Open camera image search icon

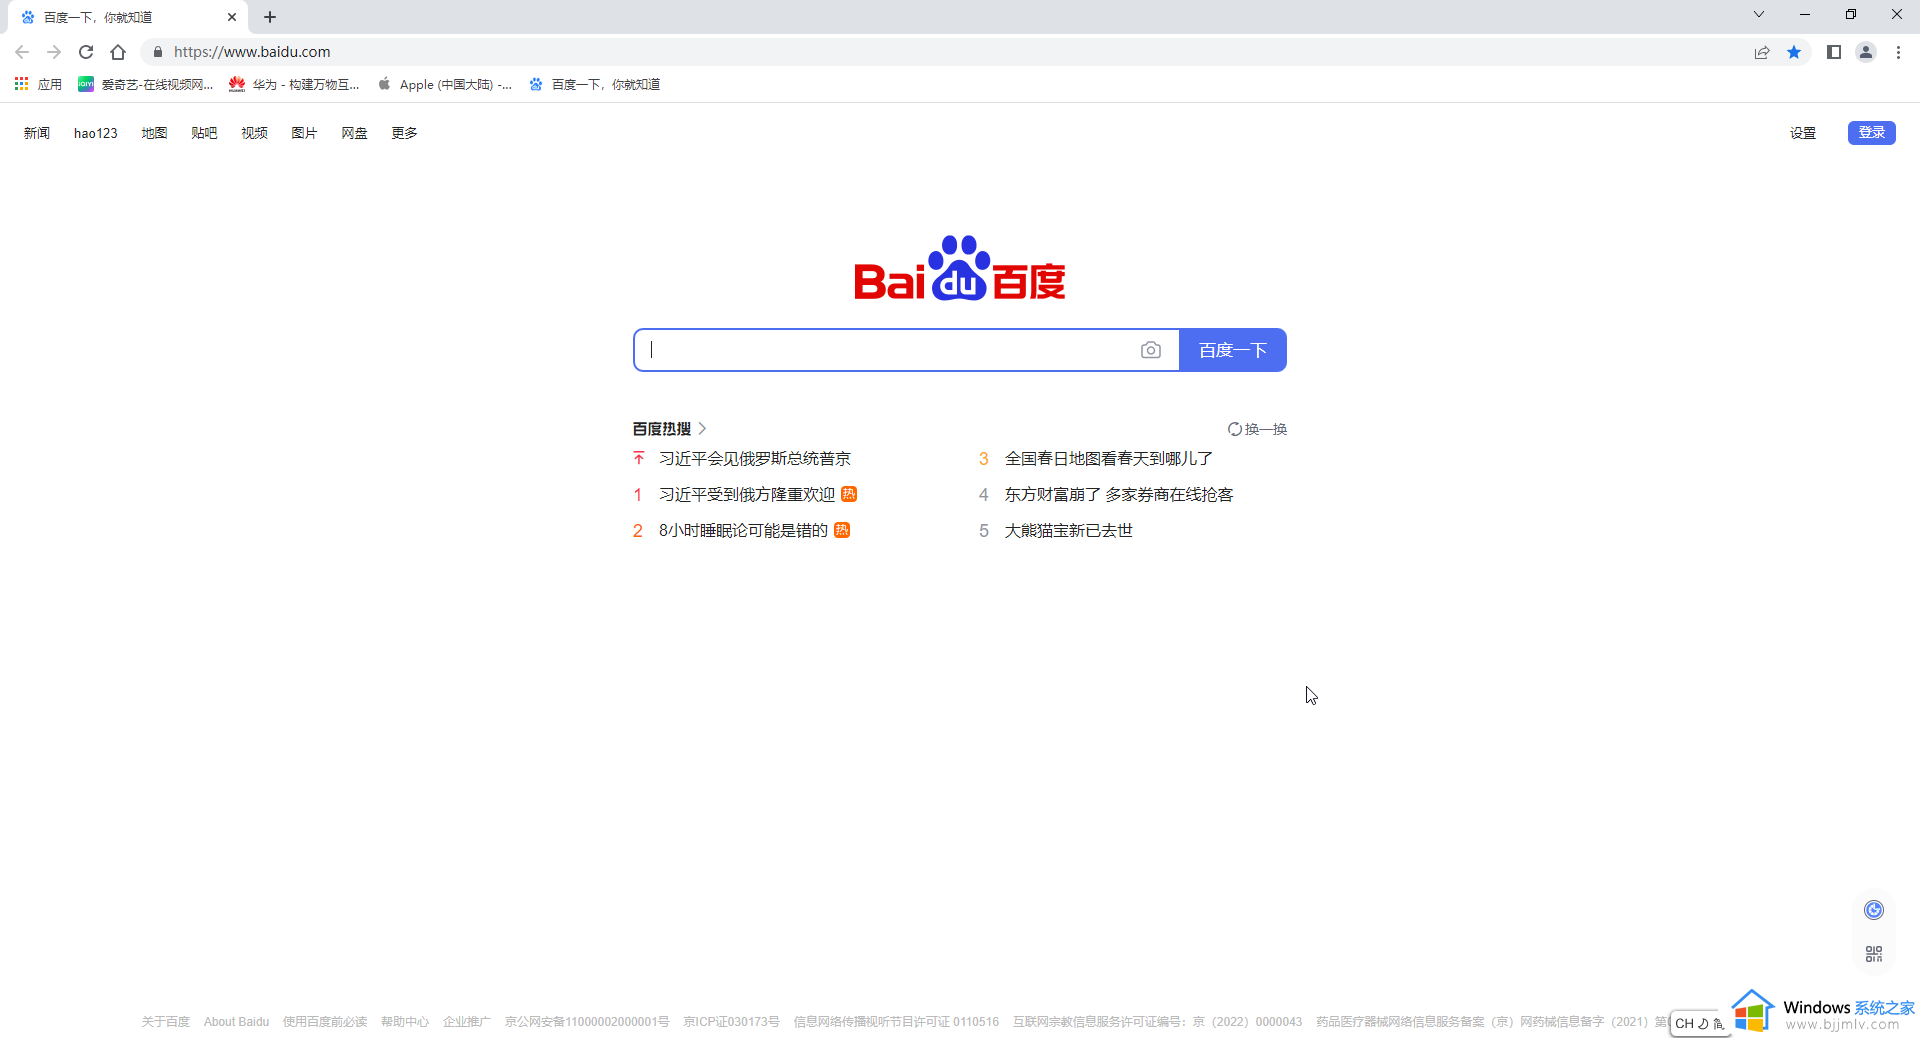point(1151,350)
